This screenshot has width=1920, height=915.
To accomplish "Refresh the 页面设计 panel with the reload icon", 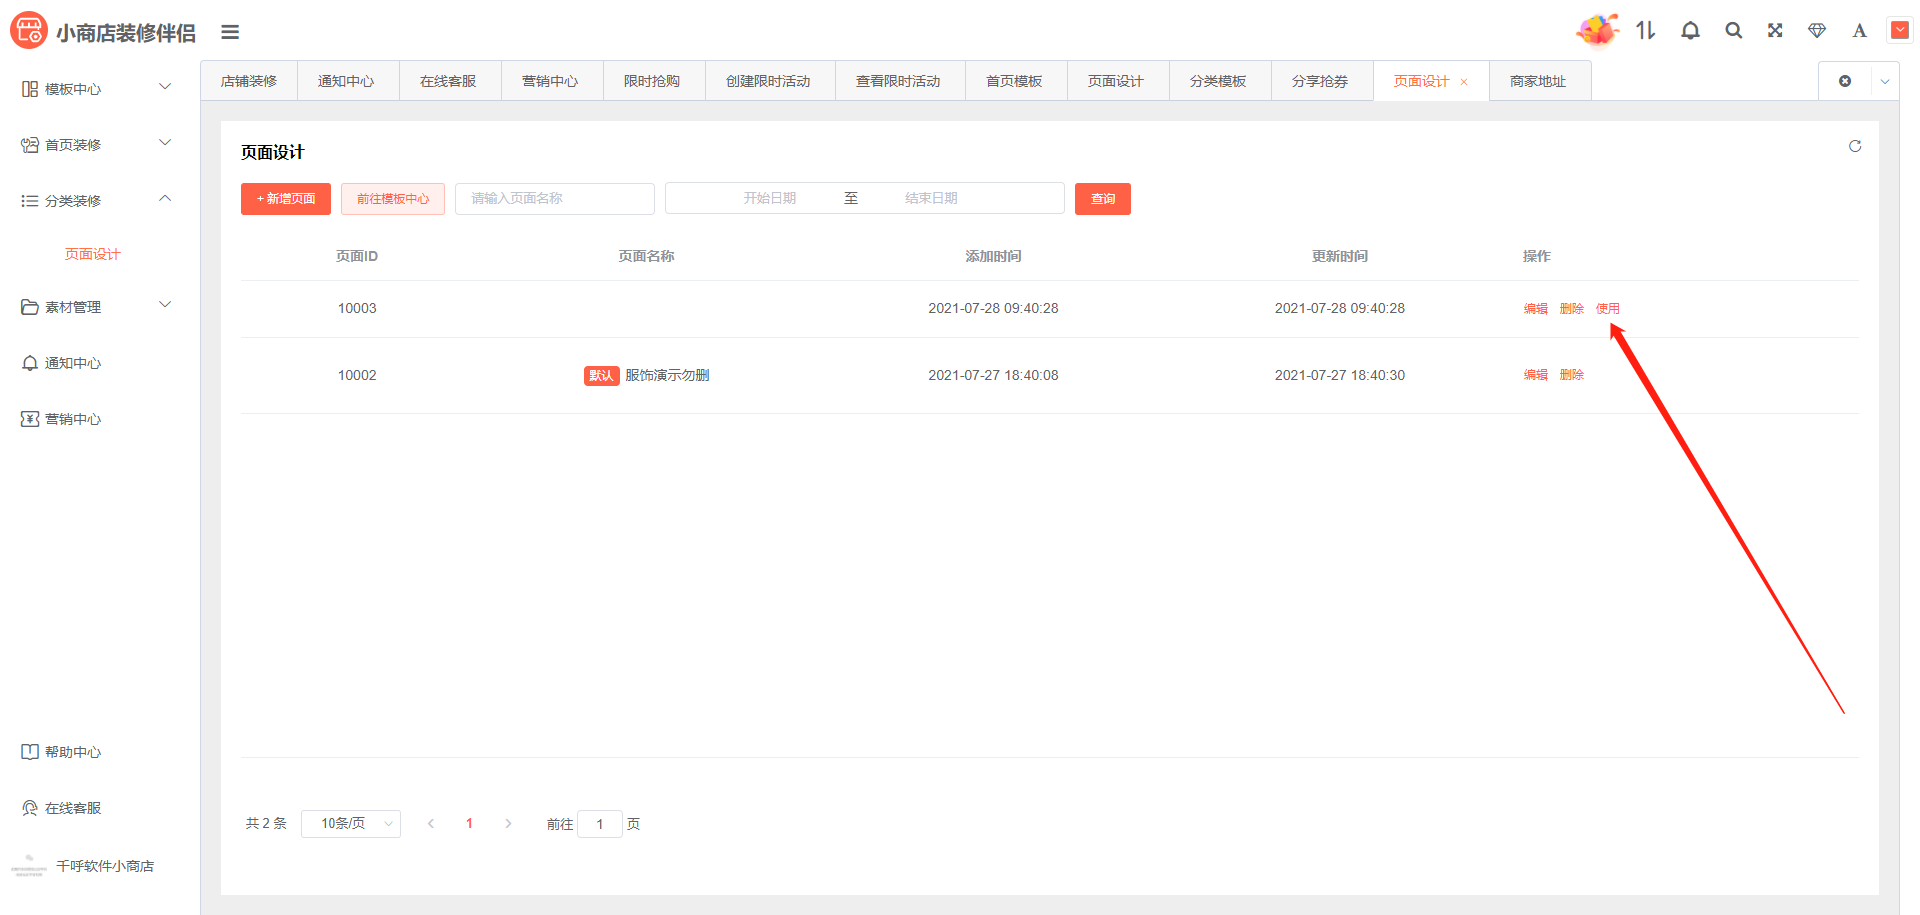I will point(1855,146).
